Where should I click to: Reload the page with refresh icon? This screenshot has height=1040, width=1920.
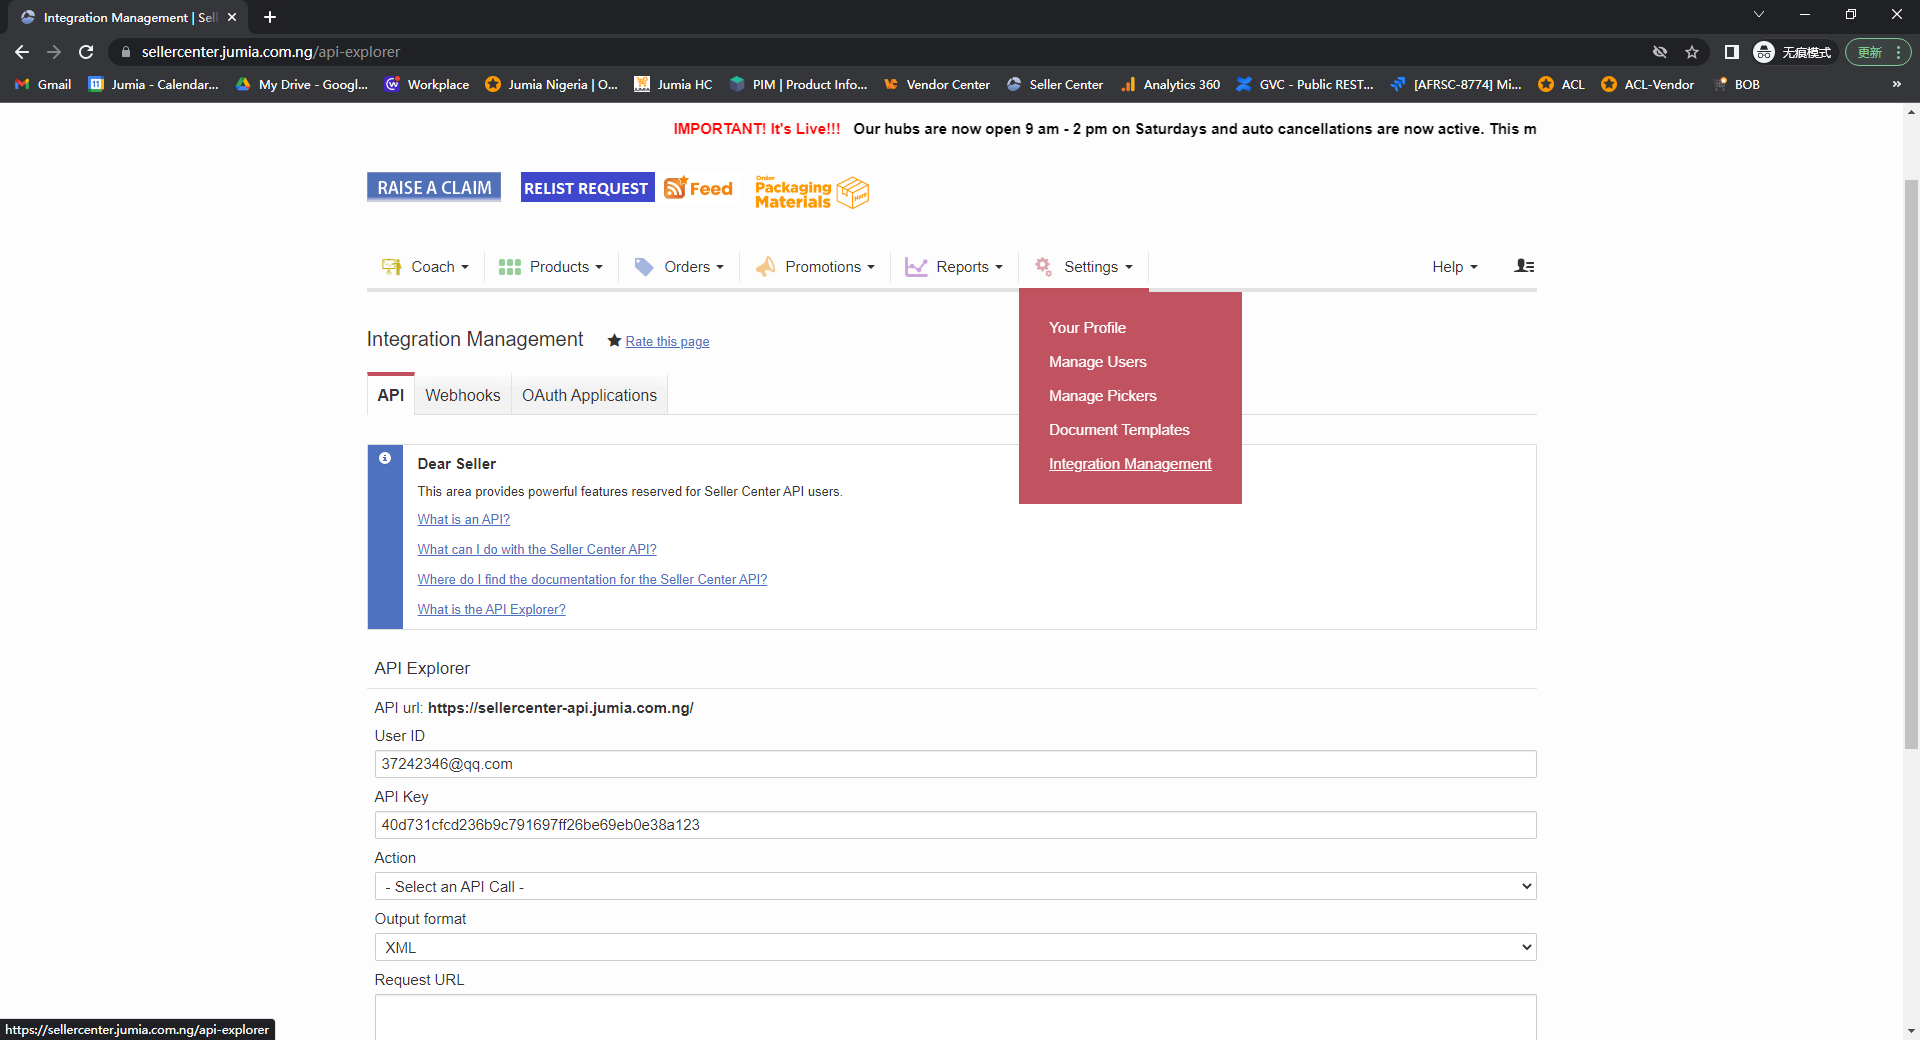click(x=86, y=52)
